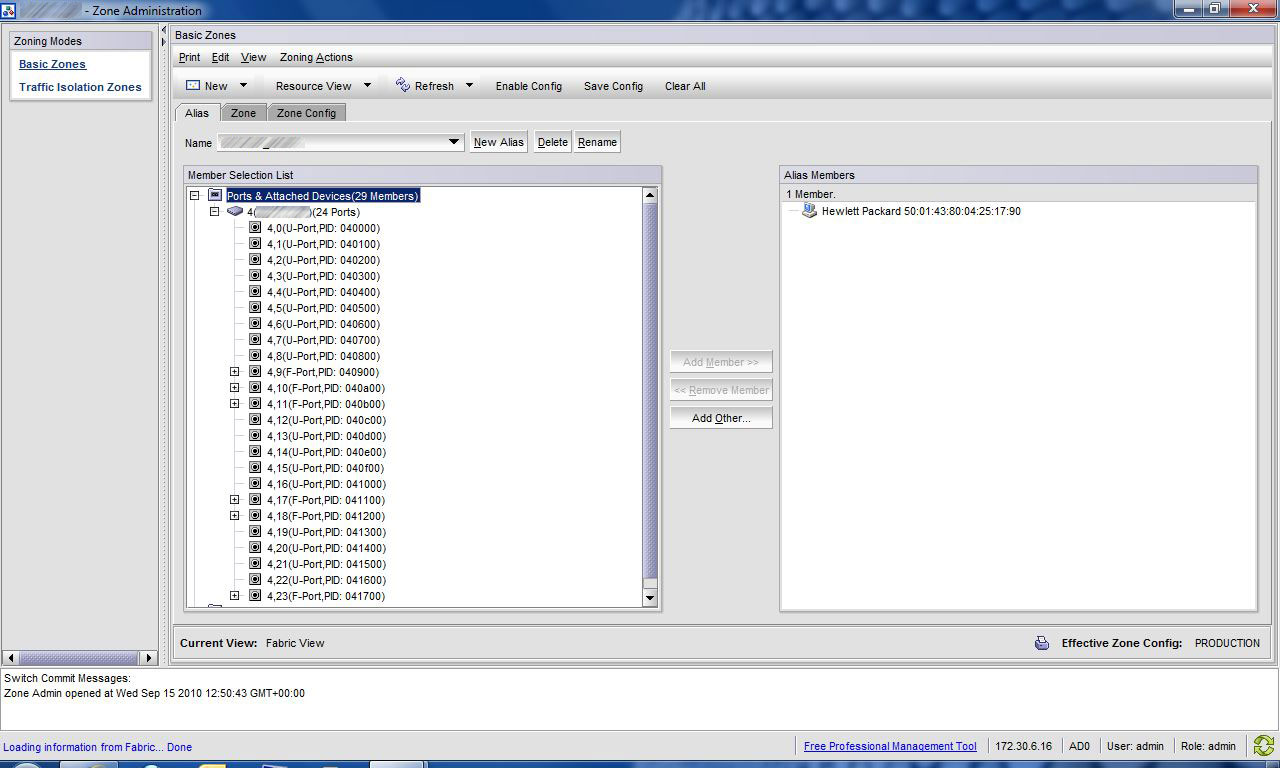1280x768 pixels.
Task: Expand the 4,9 F-Port node
Action: click(x=235, y=372)
